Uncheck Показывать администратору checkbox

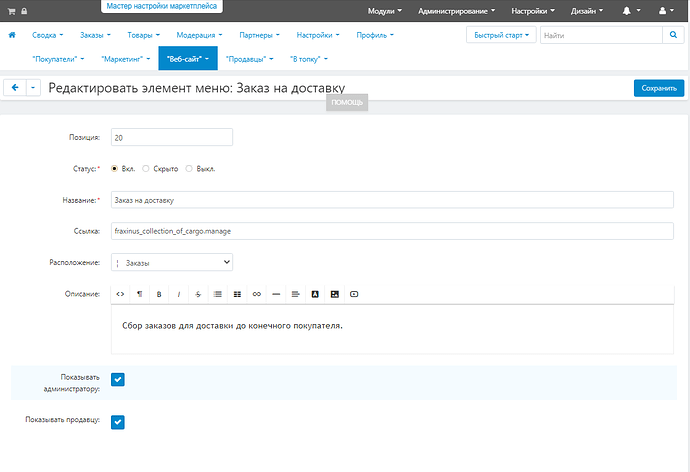(117, 379)
